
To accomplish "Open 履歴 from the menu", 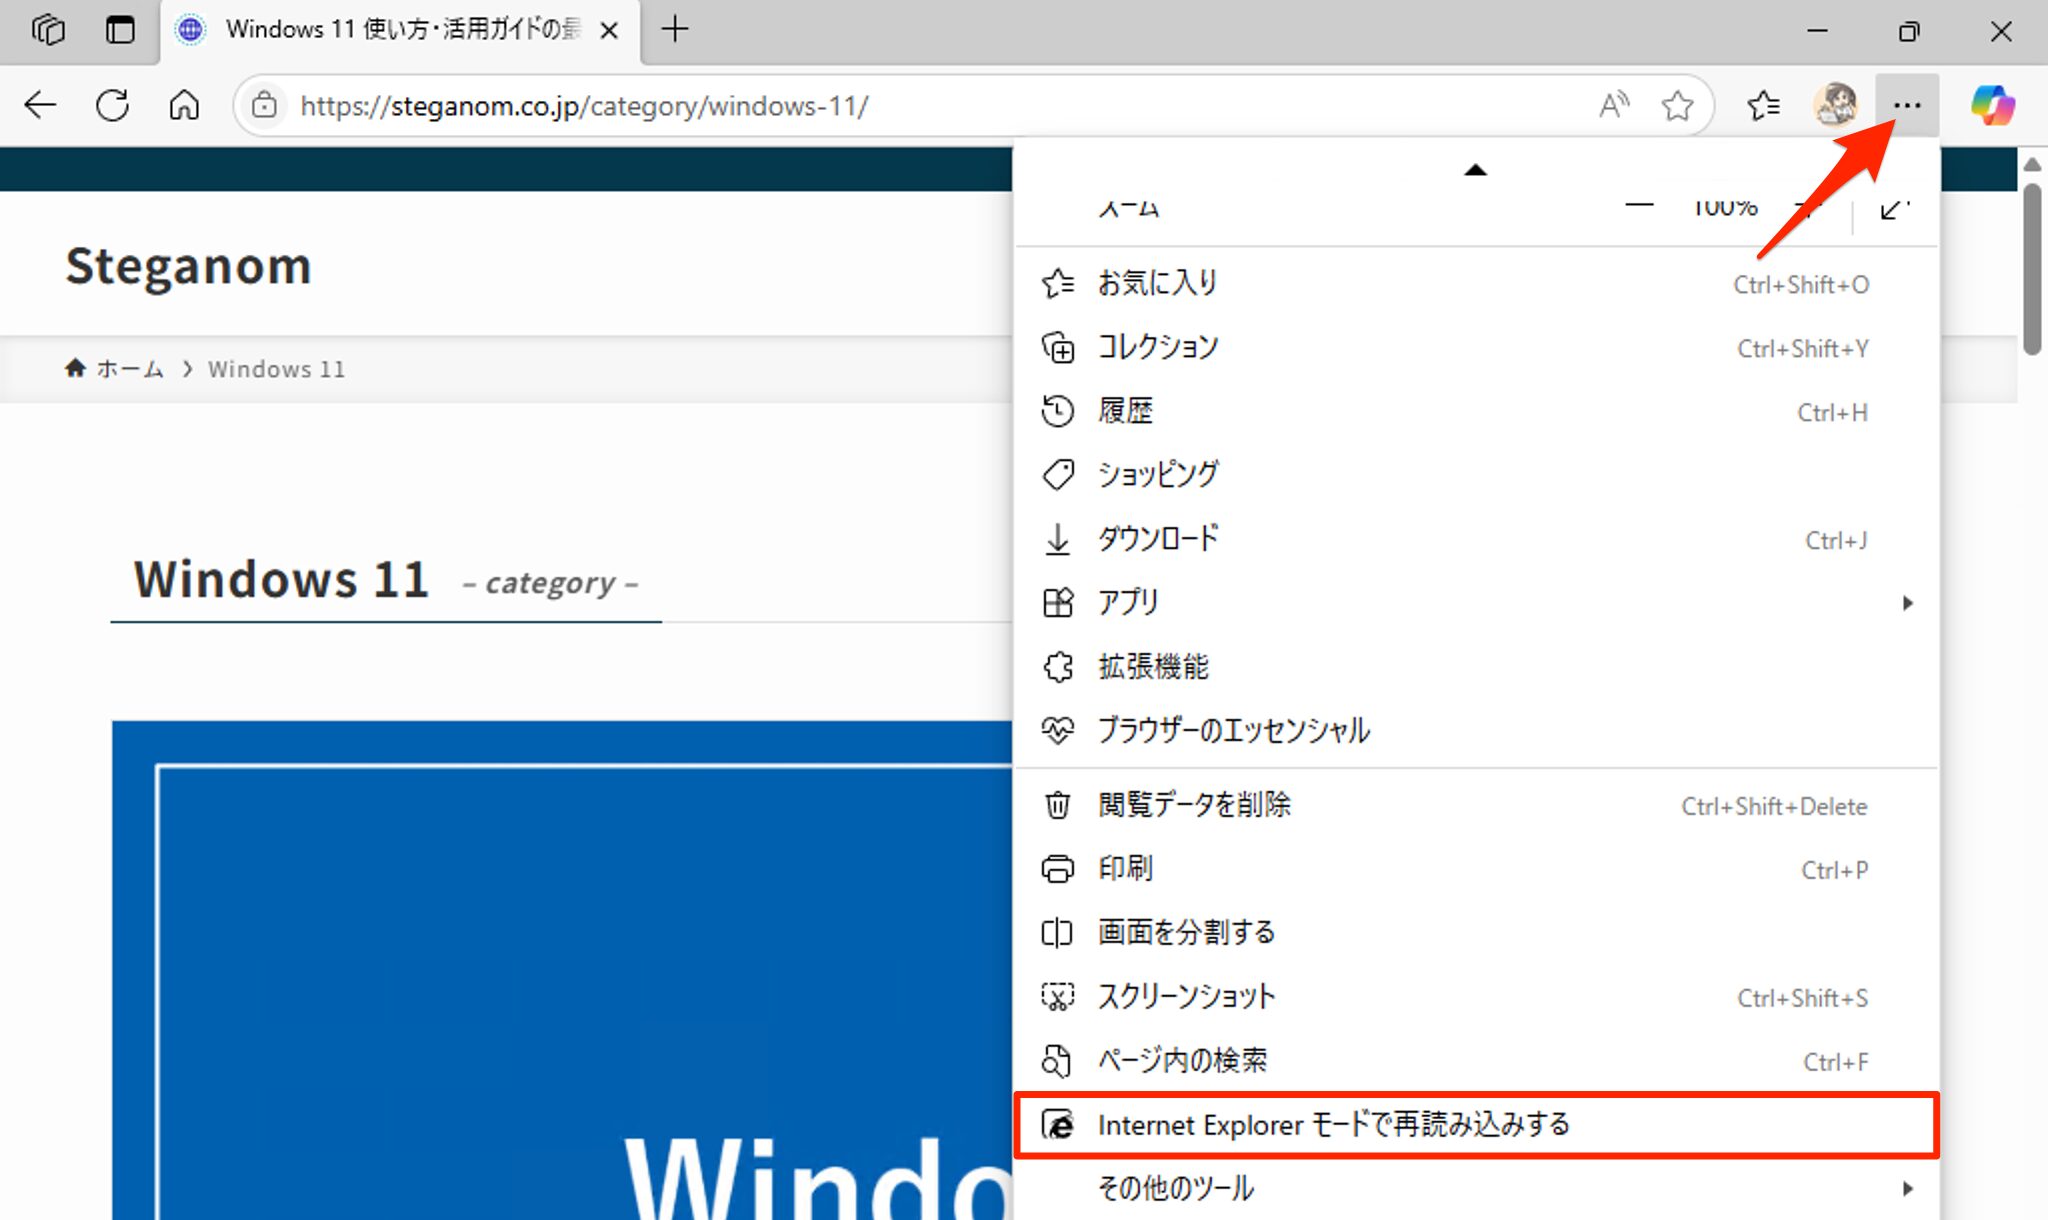I will pyautogui.click(x=1126, y=410).
